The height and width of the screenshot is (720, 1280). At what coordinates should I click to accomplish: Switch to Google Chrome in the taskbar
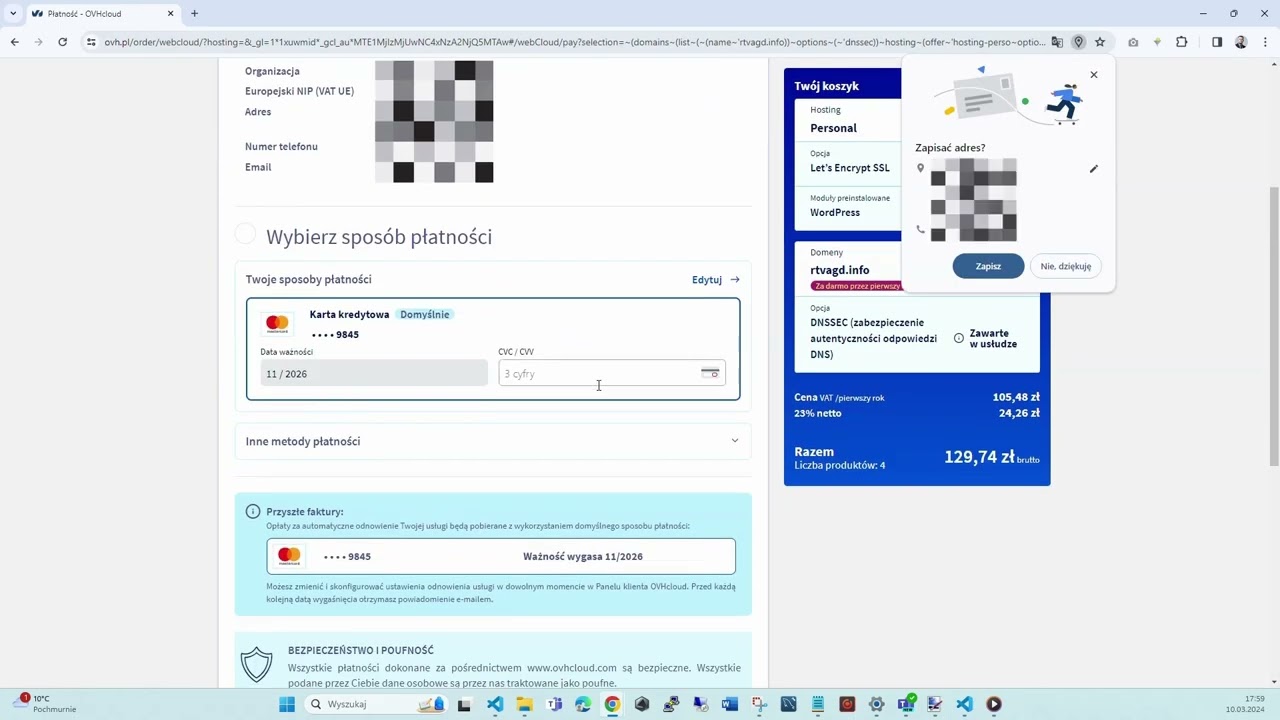612,704
